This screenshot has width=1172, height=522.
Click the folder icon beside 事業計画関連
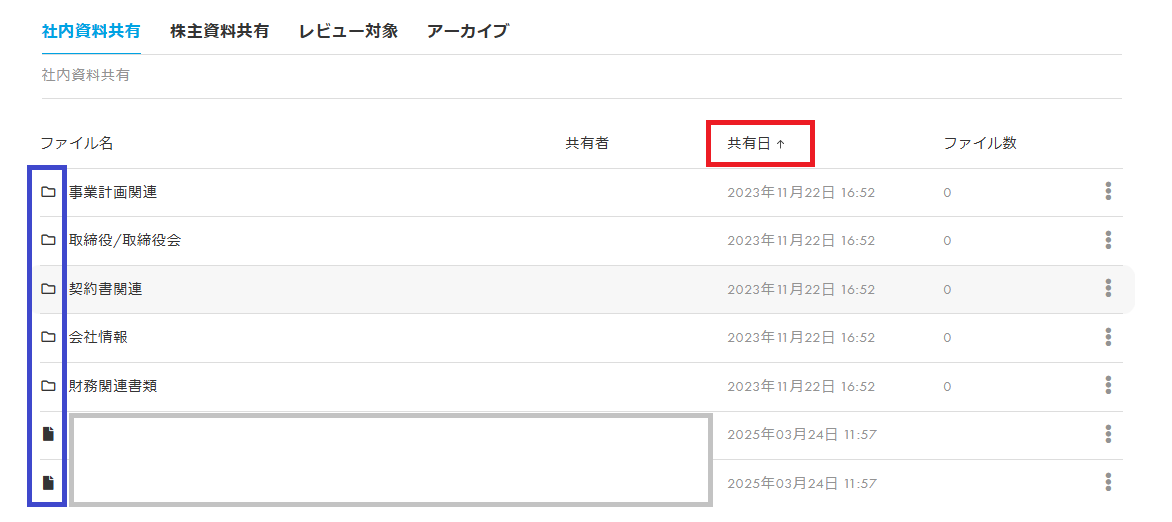[x=48, y=192]
